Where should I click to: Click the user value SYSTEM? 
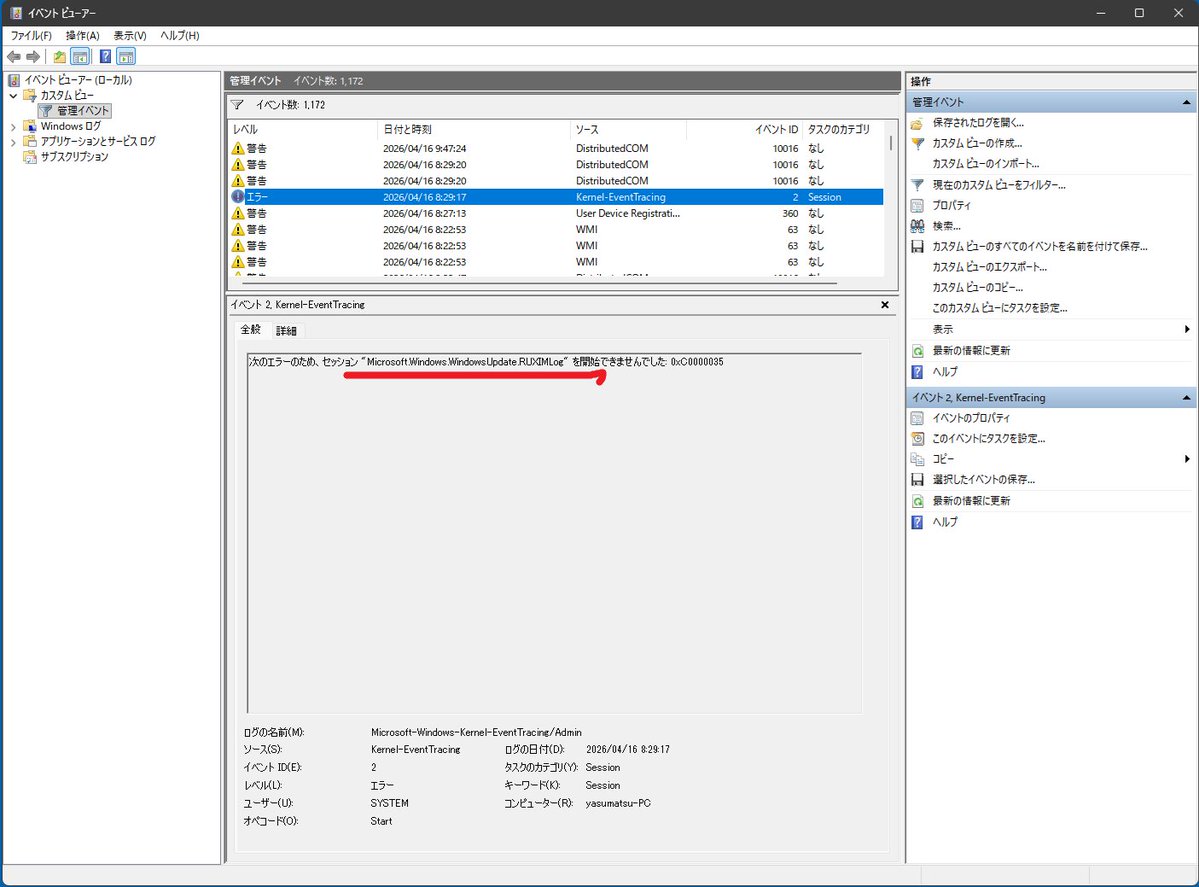[x=389, y=803]
